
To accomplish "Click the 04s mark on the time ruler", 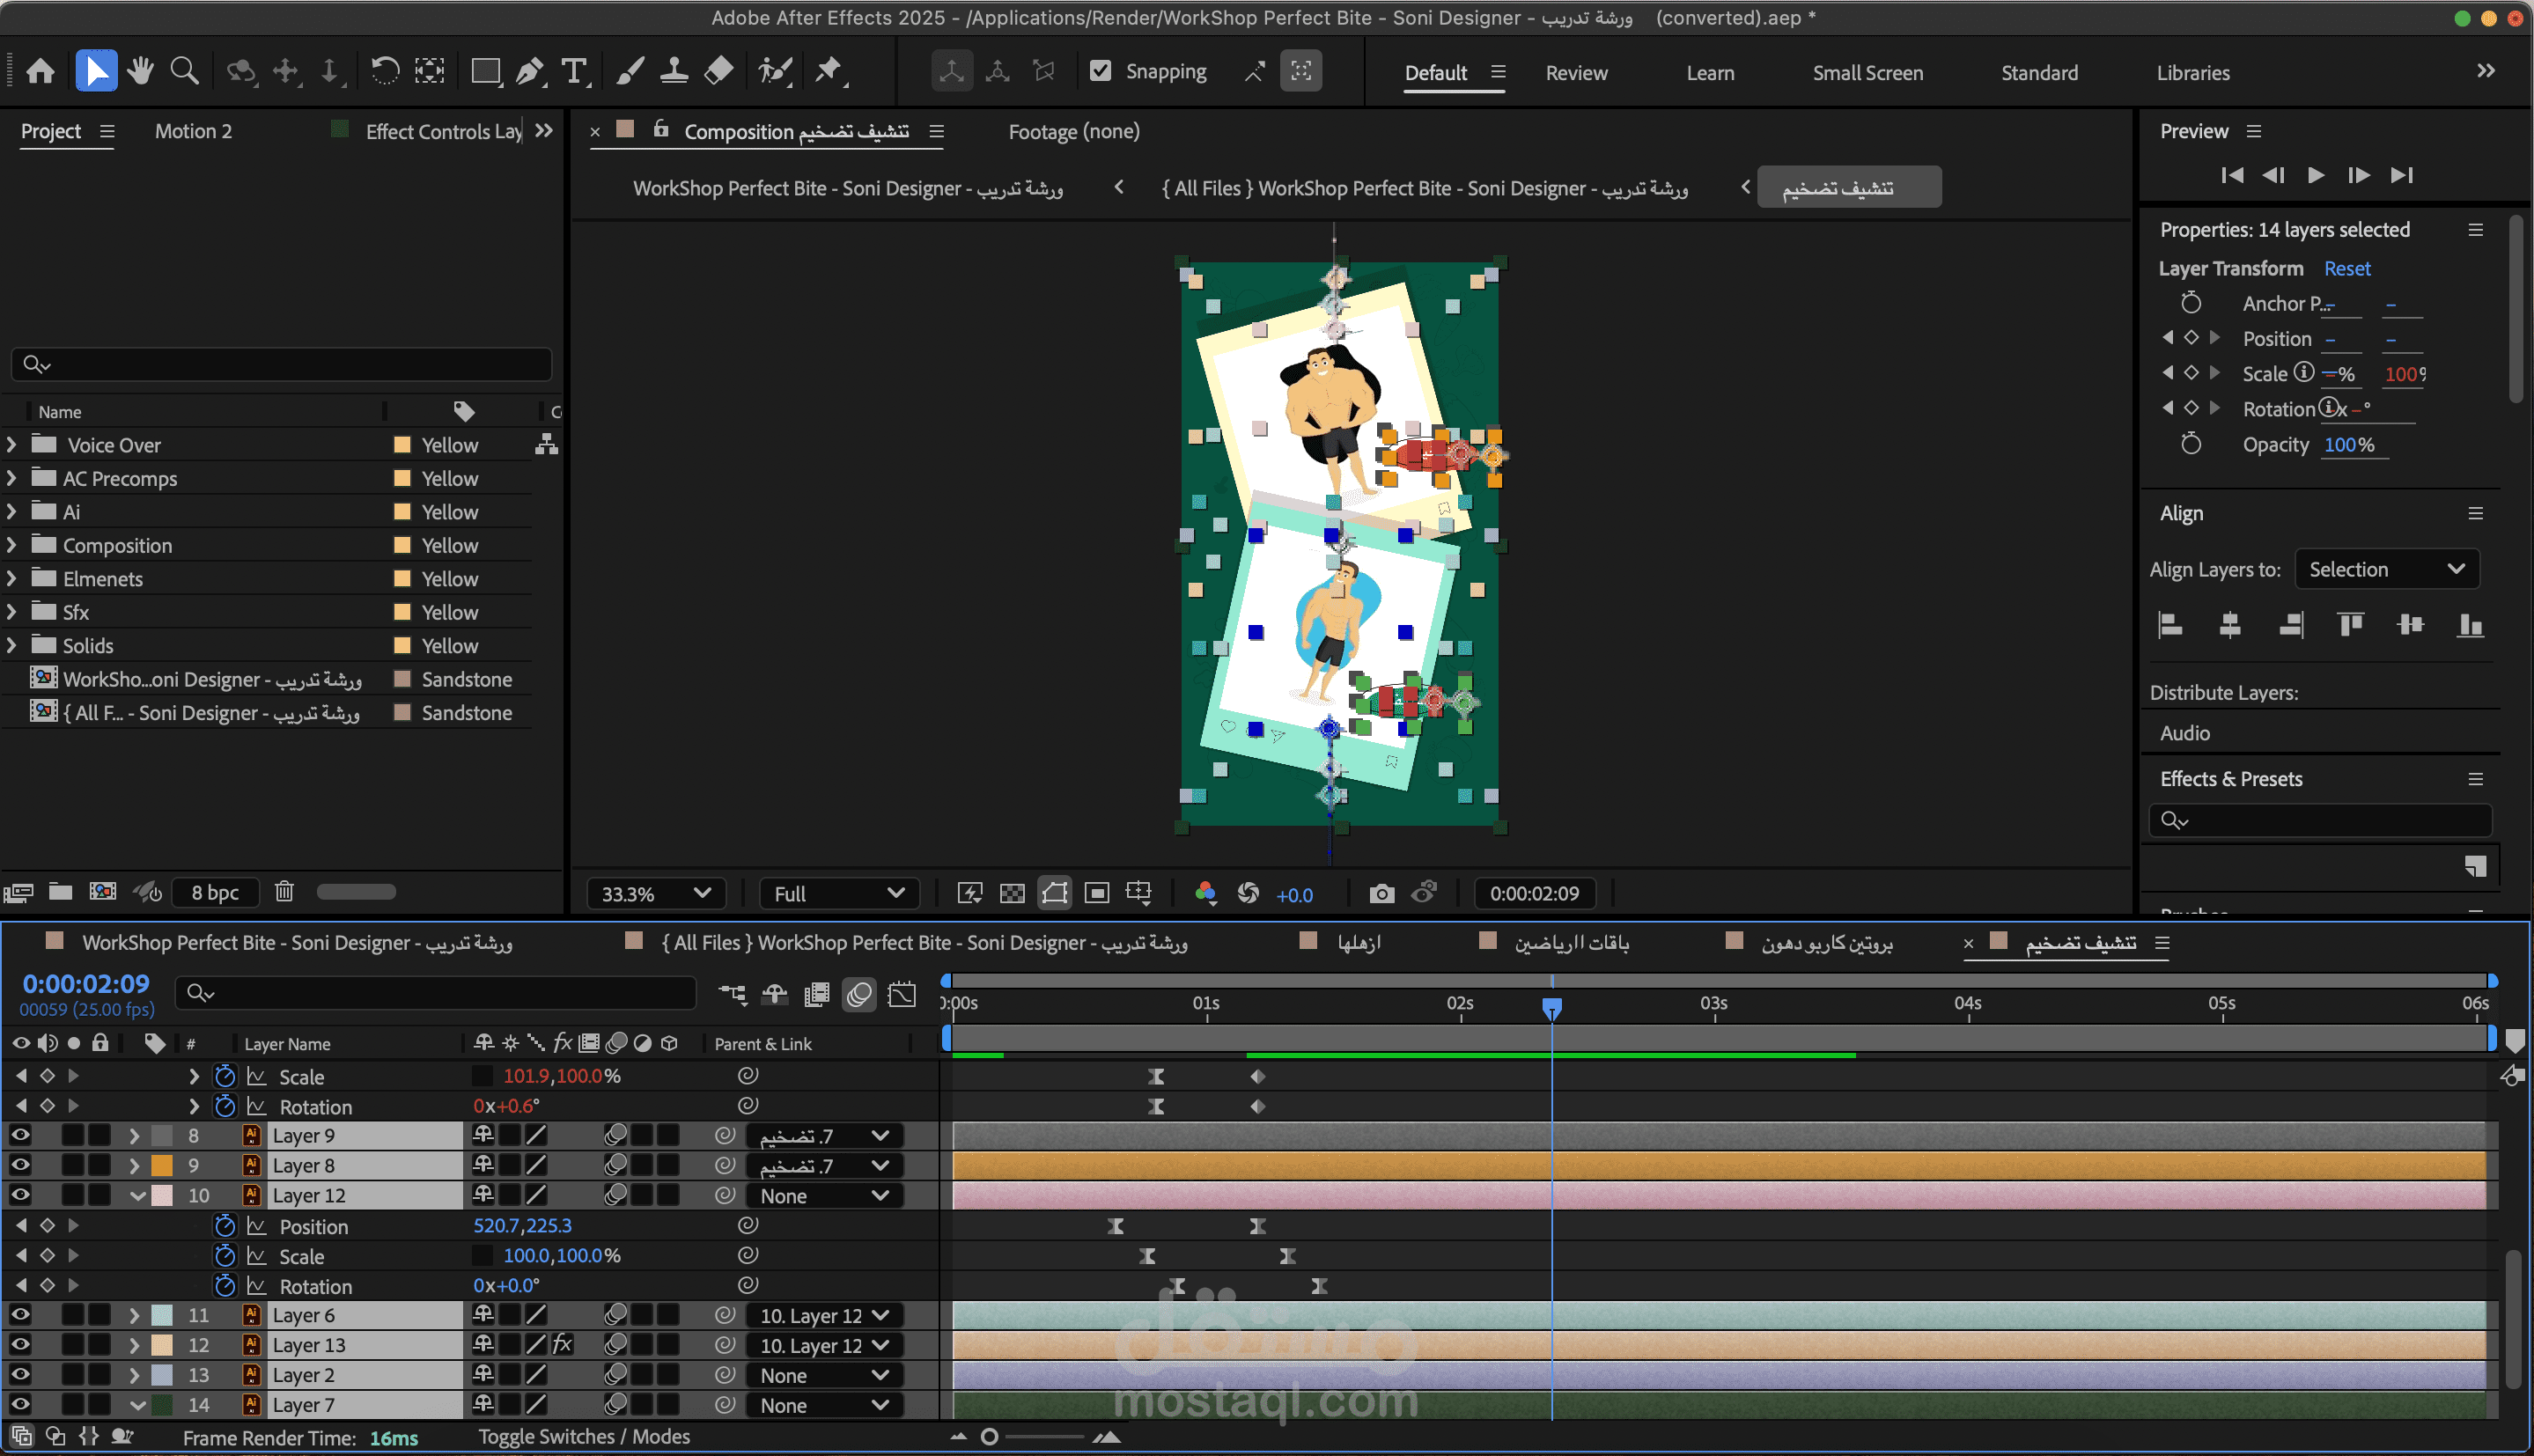I will 1968,1003.
